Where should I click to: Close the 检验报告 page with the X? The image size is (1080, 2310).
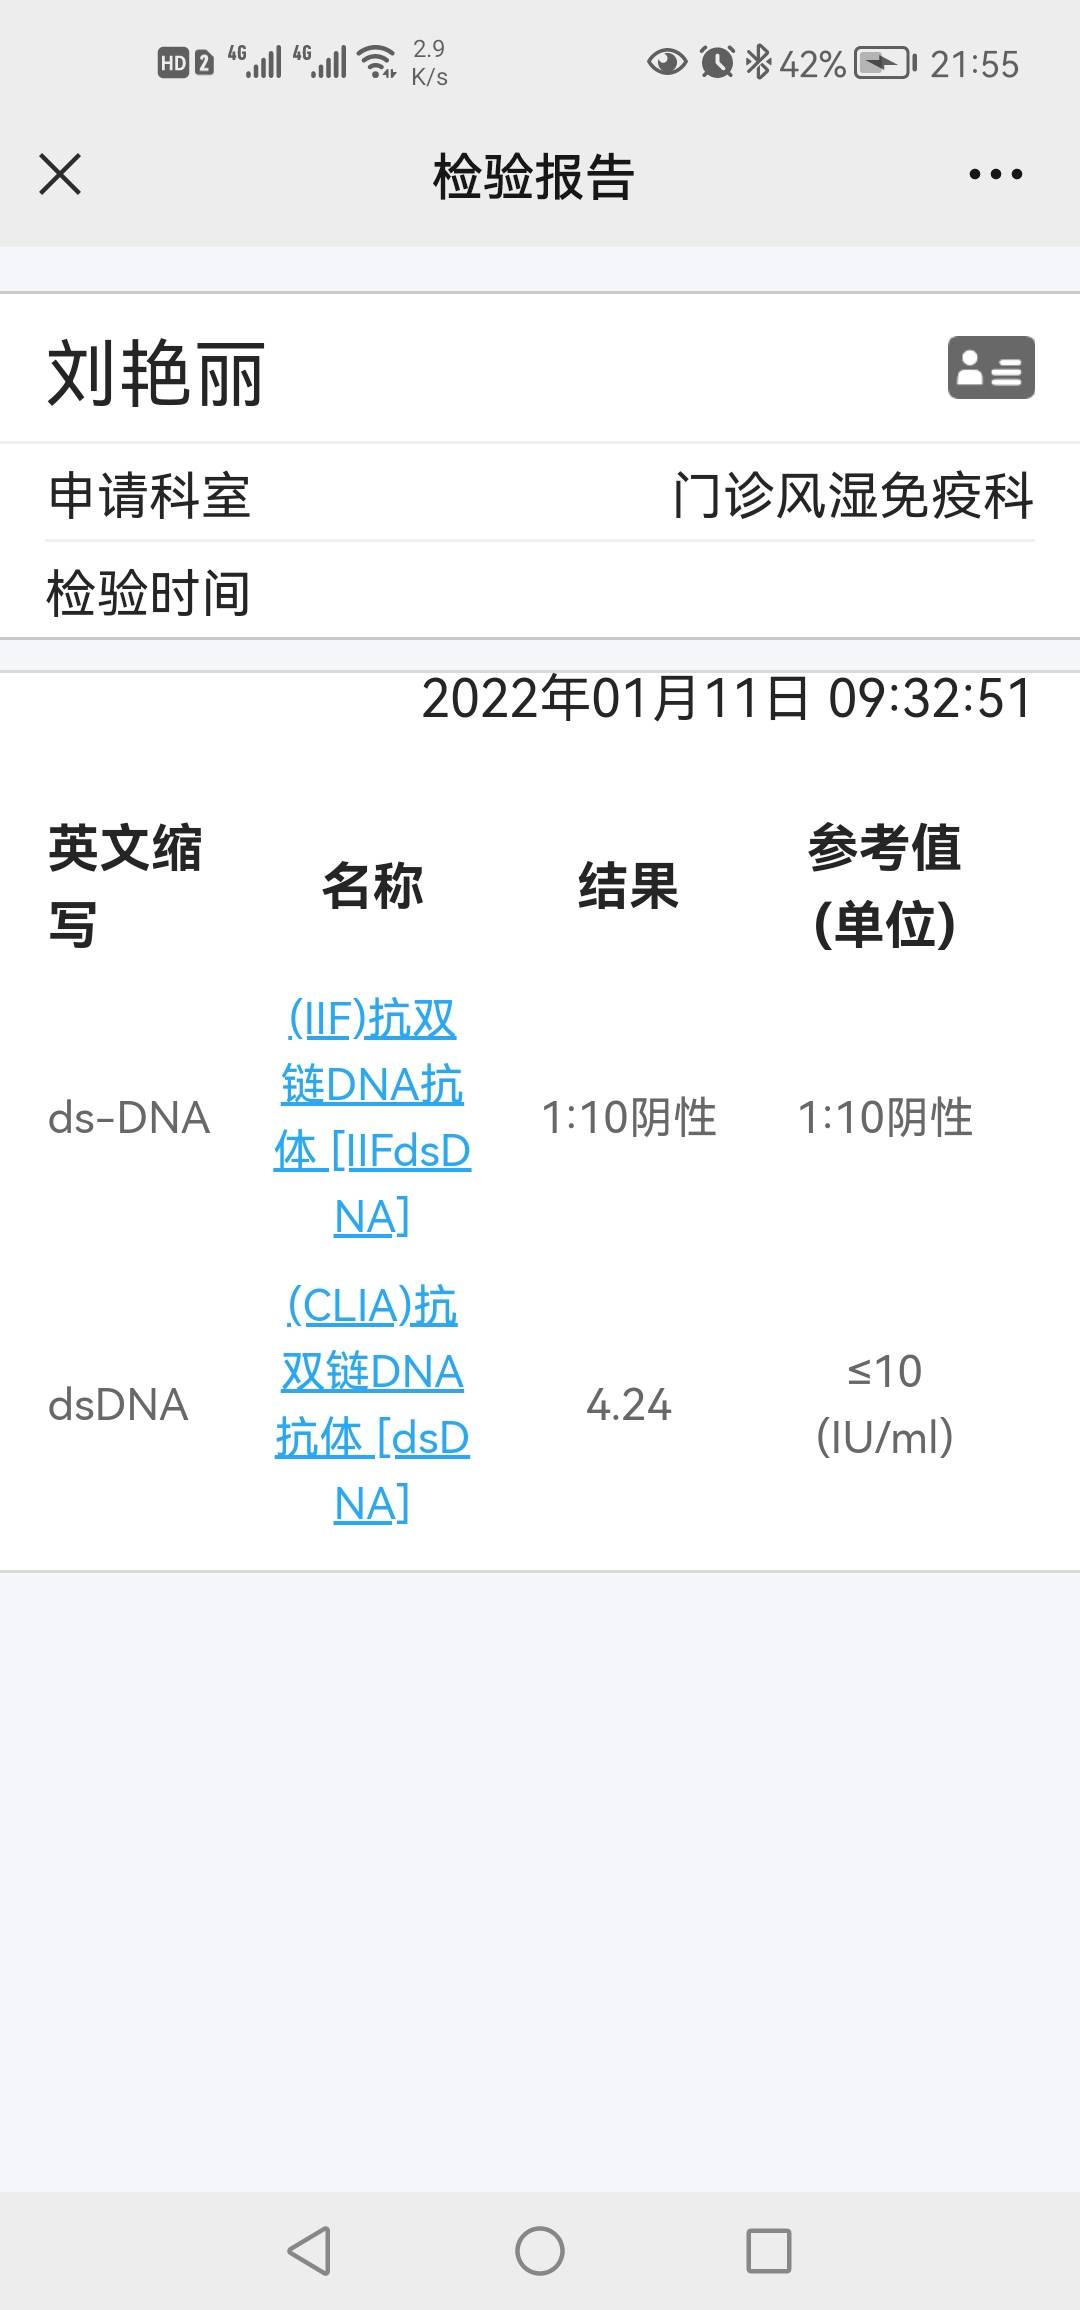[60, 175]
